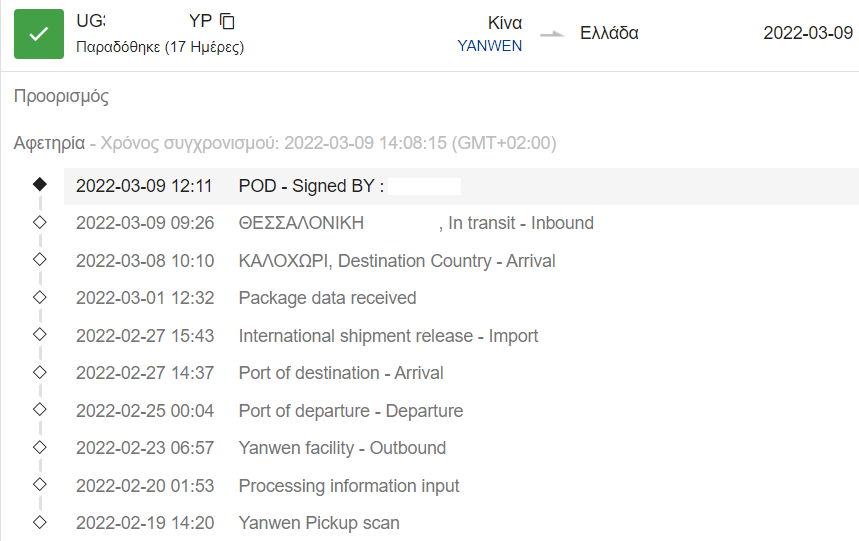Click the arrow between Κίνα and Ελλάδα
Image resolution: width=859 pixels, height=541 pixels.
(552, 34)
